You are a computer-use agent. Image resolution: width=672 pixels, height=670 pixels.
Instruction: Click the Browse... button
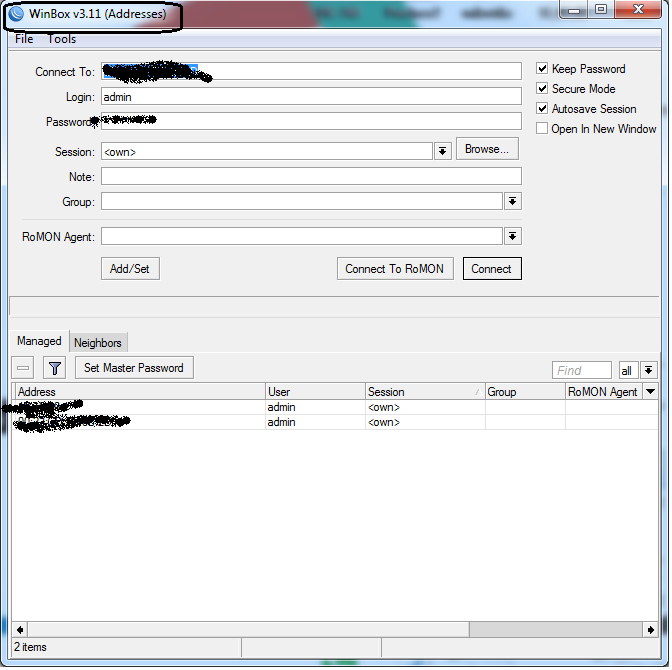pyautogui.click(x=488, y=149)
